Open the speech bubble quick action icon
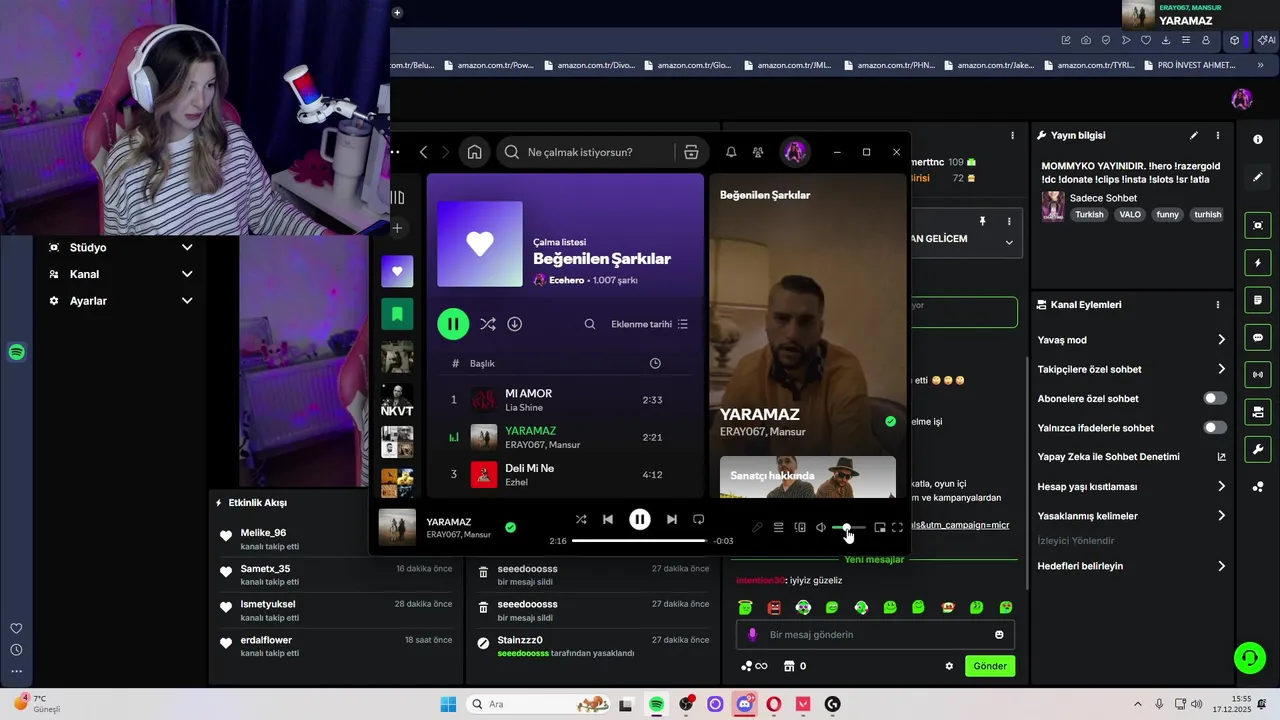The width and height of the screenshot is (1280, 720). tap(1258, 337)
